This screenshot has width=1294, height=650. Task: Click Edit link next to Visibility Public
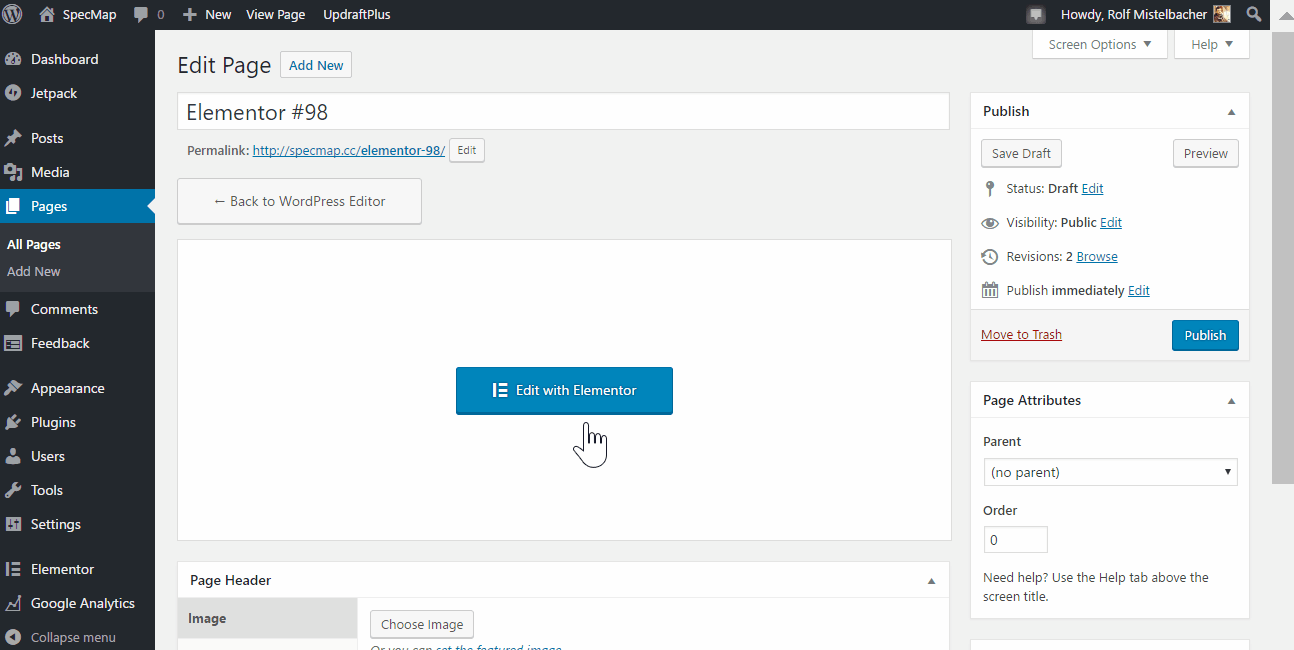click(x=1111, y=222)
